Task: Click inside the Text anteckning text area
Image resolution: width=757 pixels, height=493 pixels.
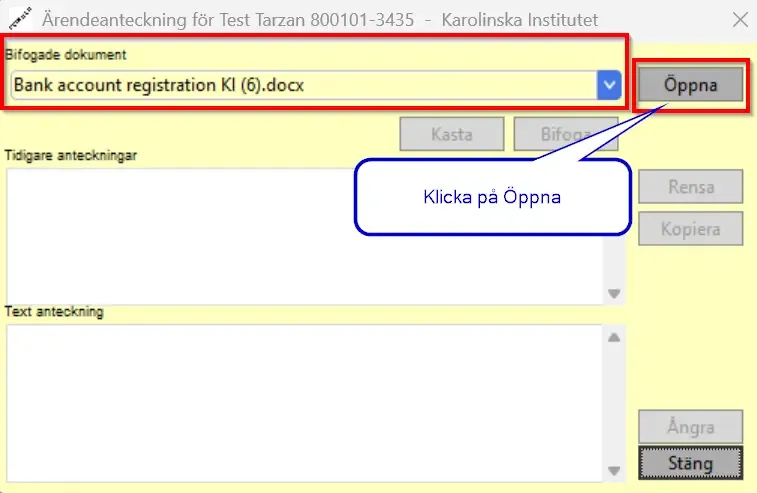Action: [304, 403]
